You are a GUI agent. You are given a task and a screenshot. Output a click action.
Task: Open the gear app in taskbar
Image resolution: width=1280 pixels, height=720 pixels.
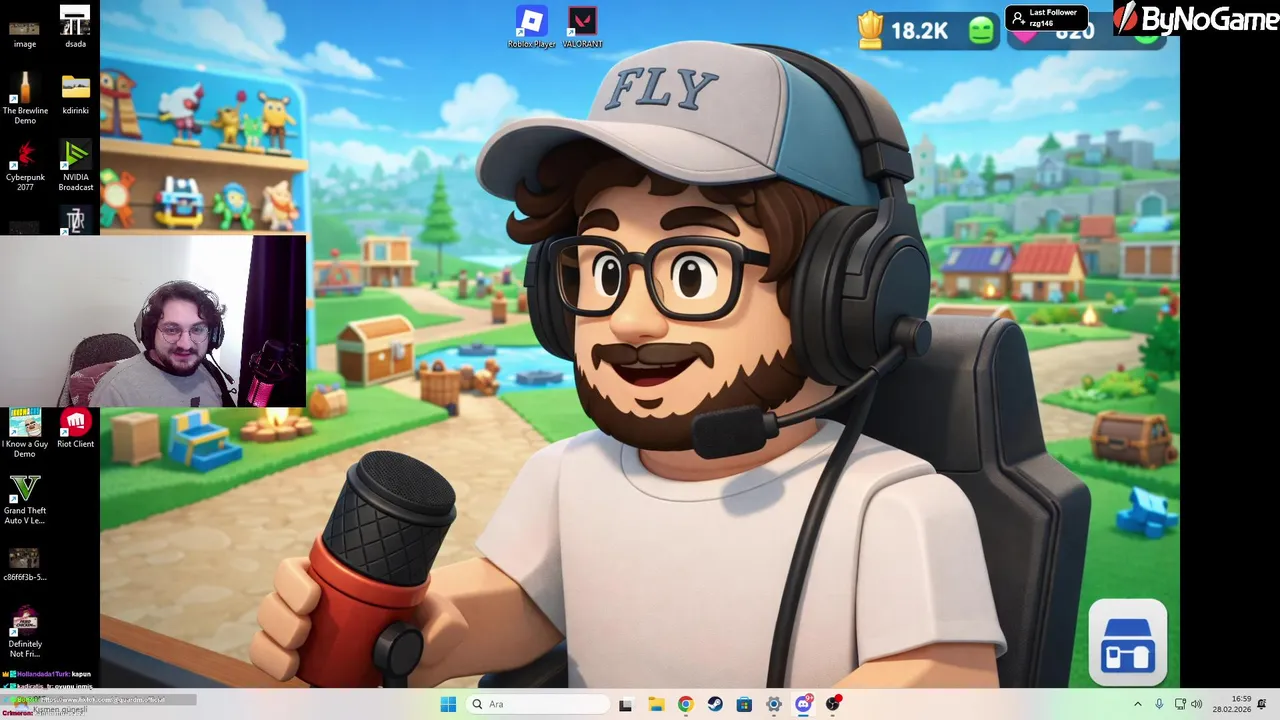click(774, 704)
